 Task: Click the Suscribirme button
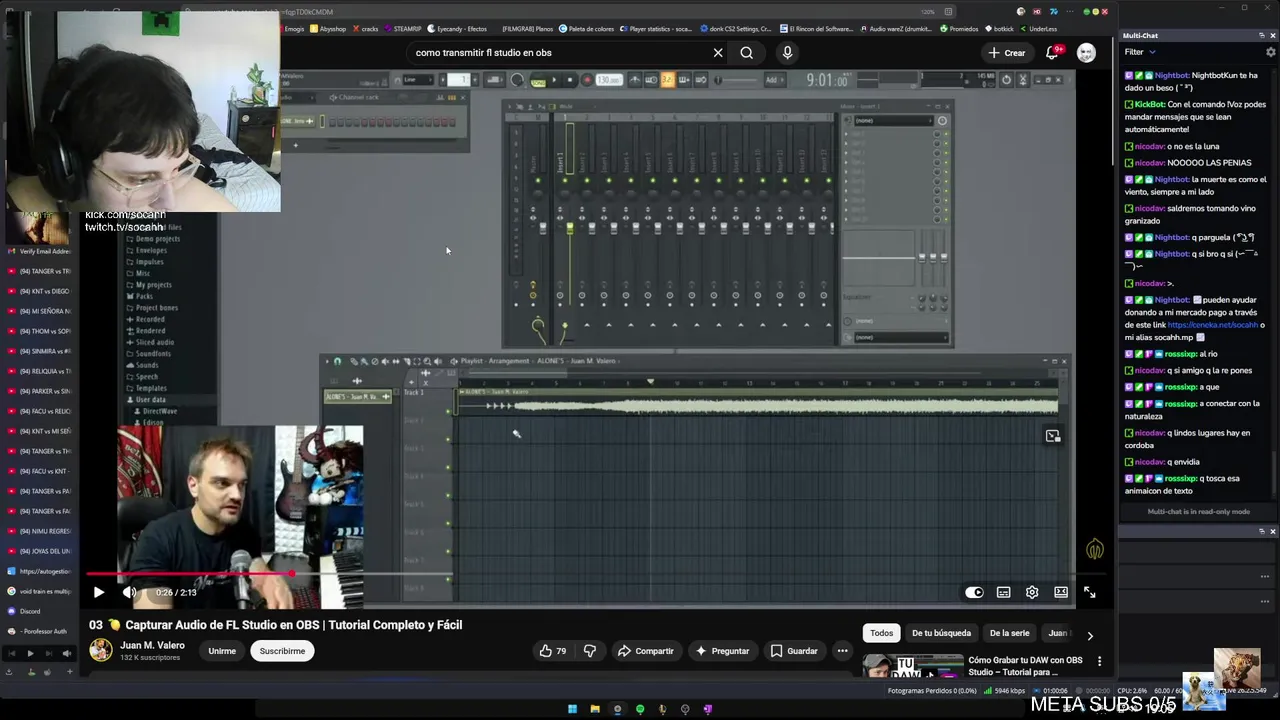click(x=282, y=651)
